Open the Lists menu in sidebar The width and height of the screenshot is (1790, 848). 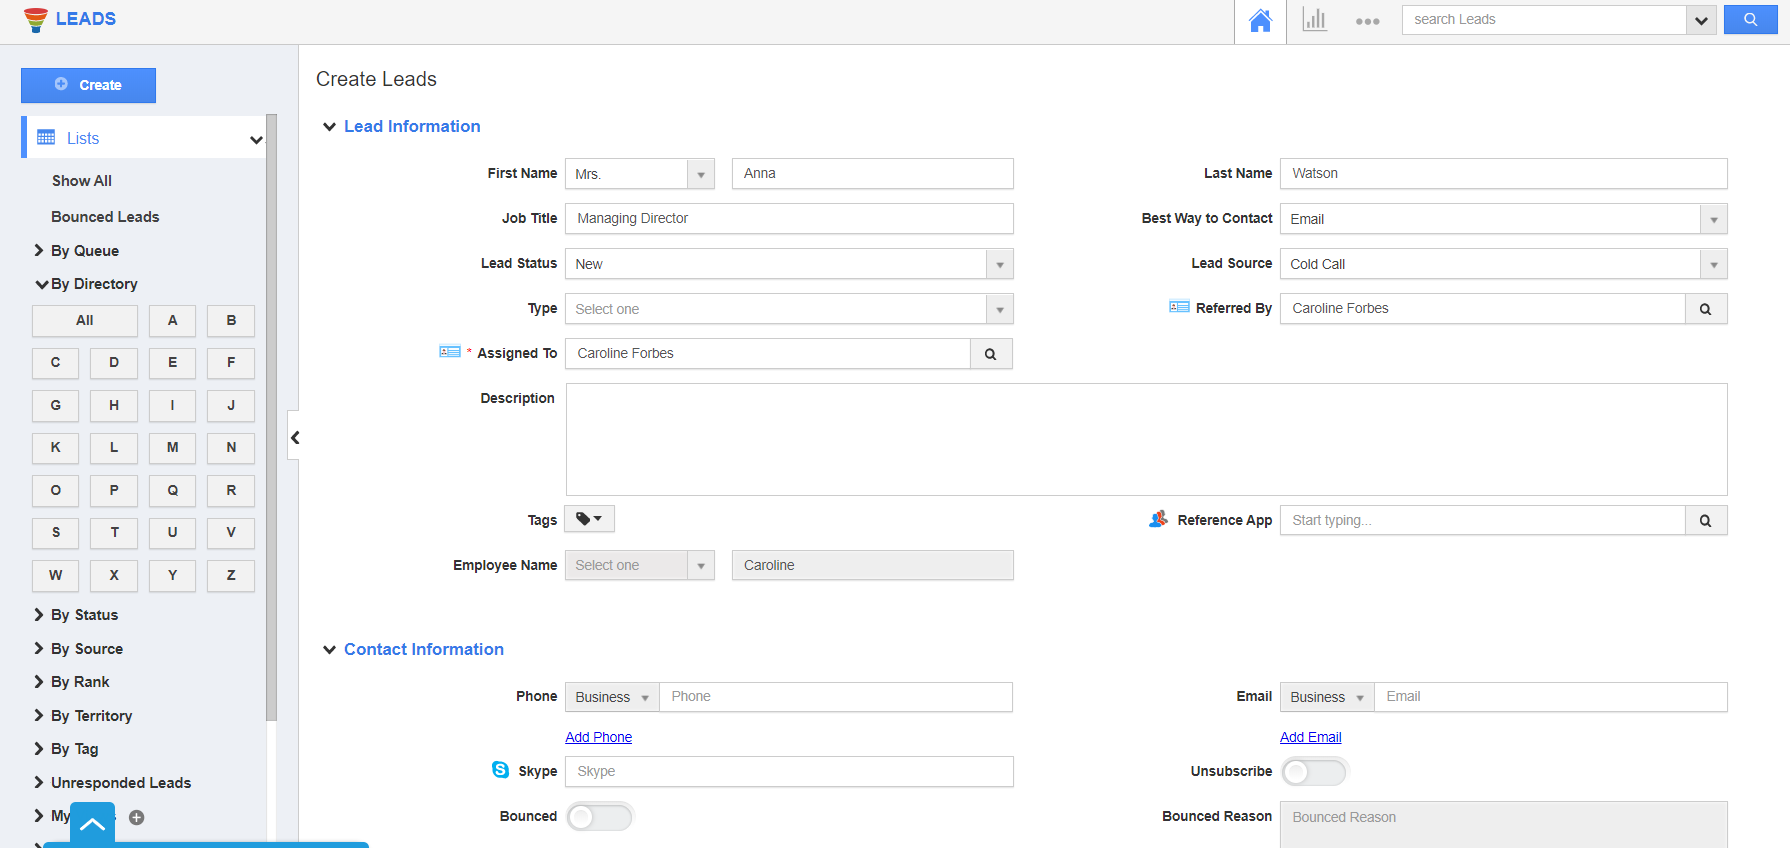145,138
